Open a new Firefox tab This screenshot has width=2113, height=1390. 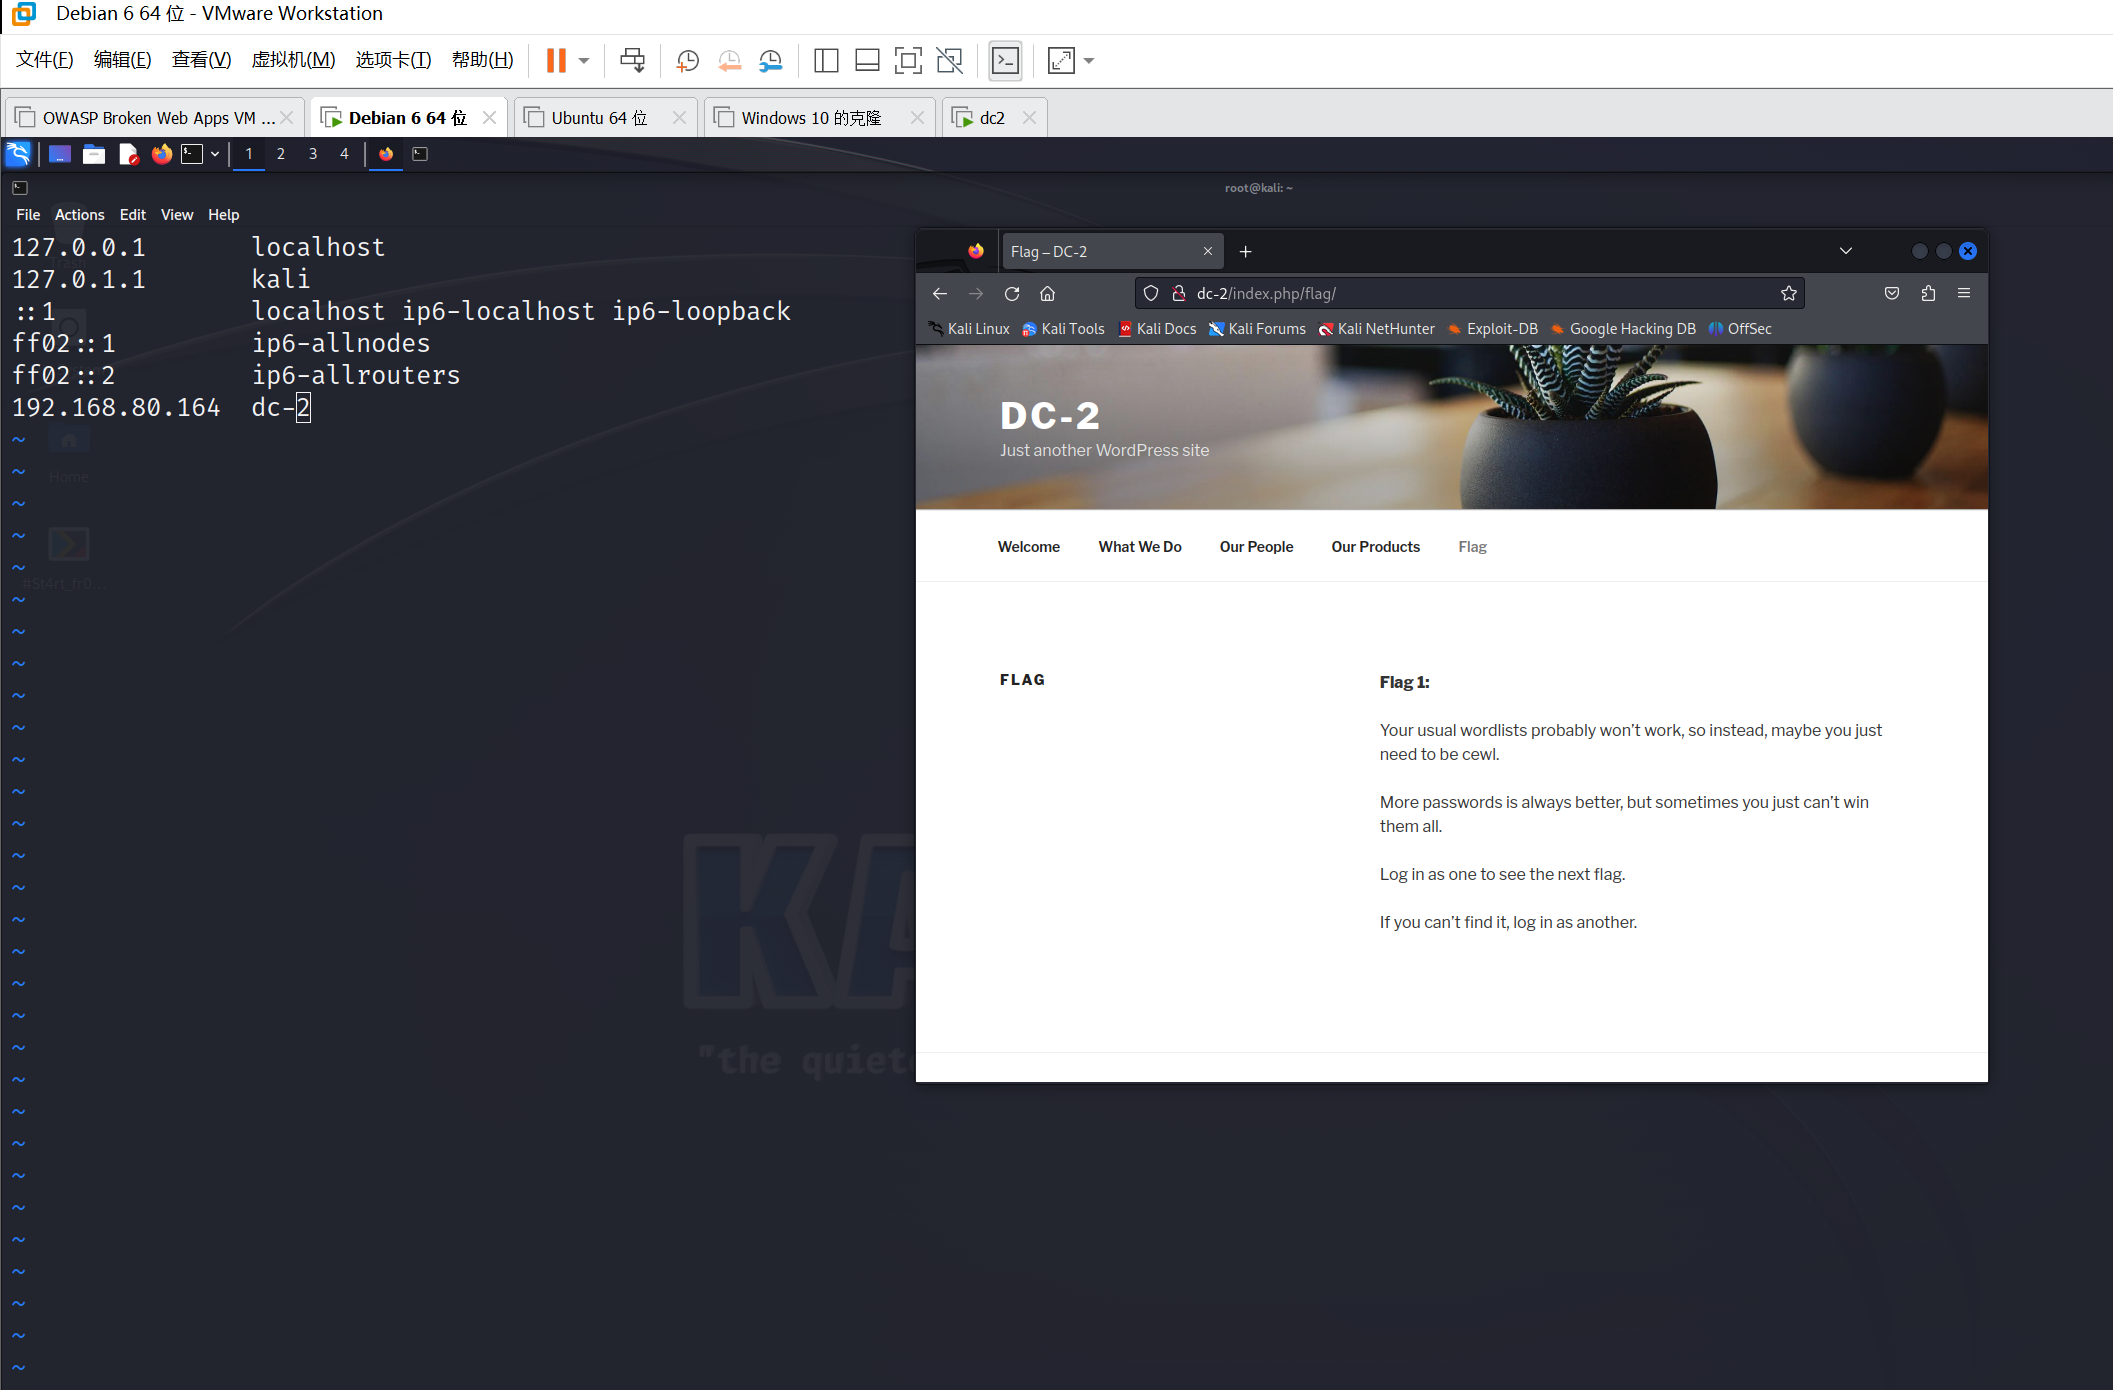click(1245, 252)
